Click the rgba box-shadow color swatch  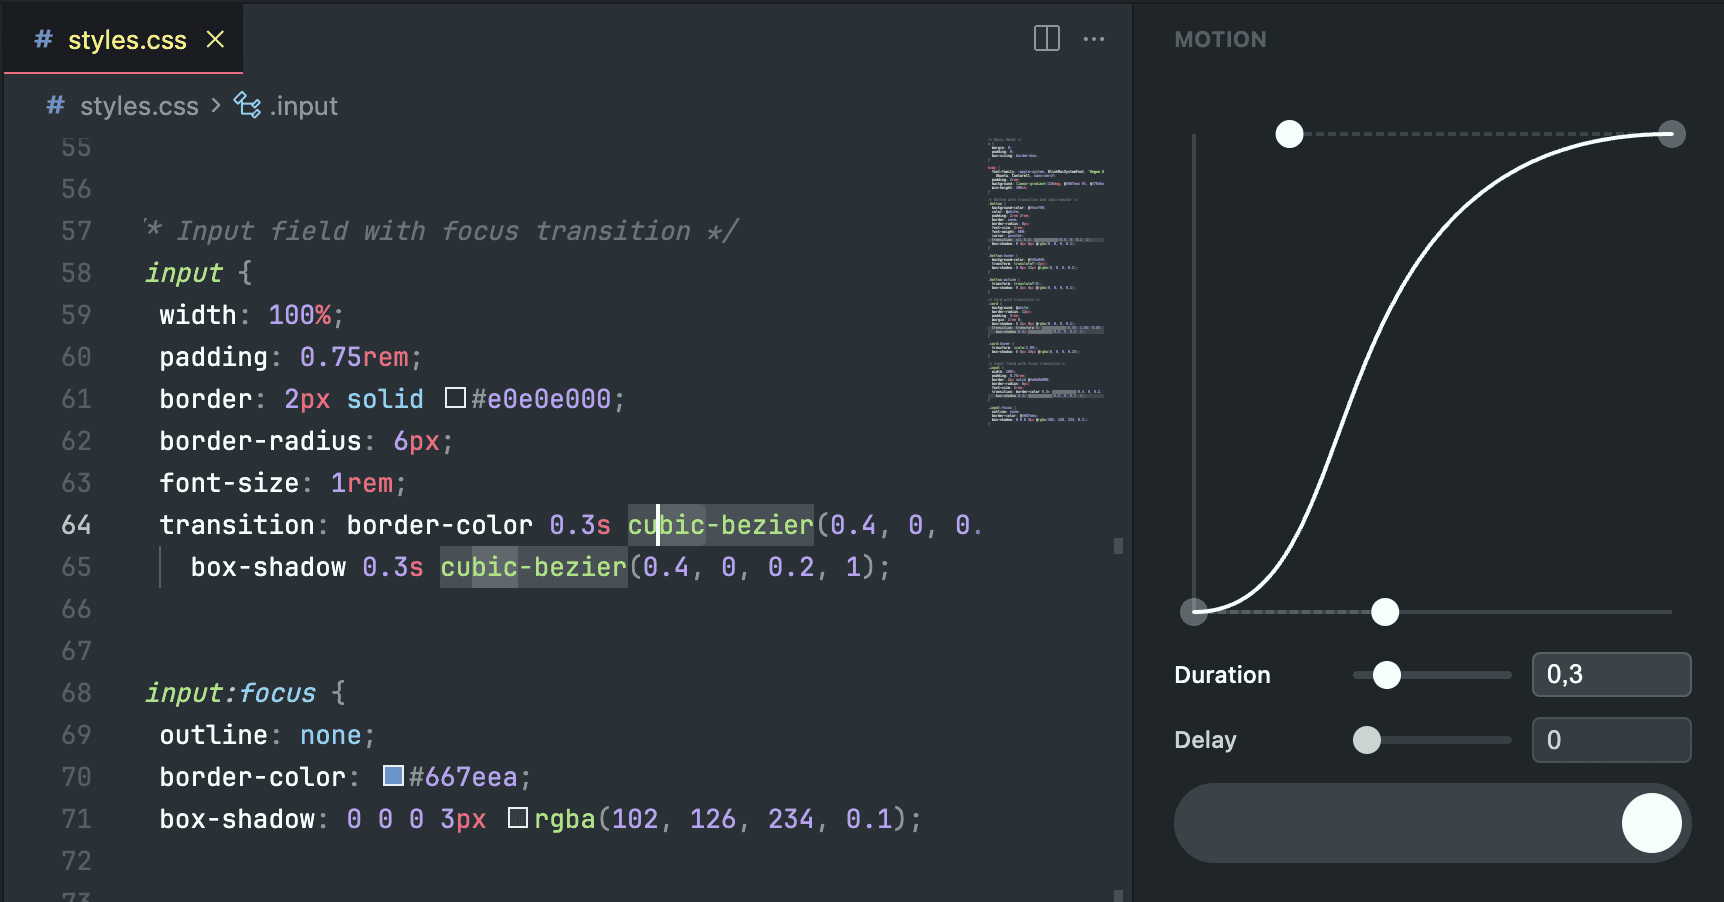(518, 818)
